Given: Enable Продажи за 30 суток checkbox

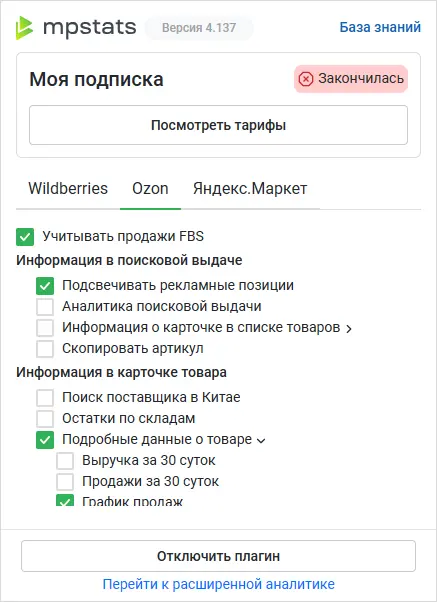Looking at the screenshot, I should (x=65, y=481).
